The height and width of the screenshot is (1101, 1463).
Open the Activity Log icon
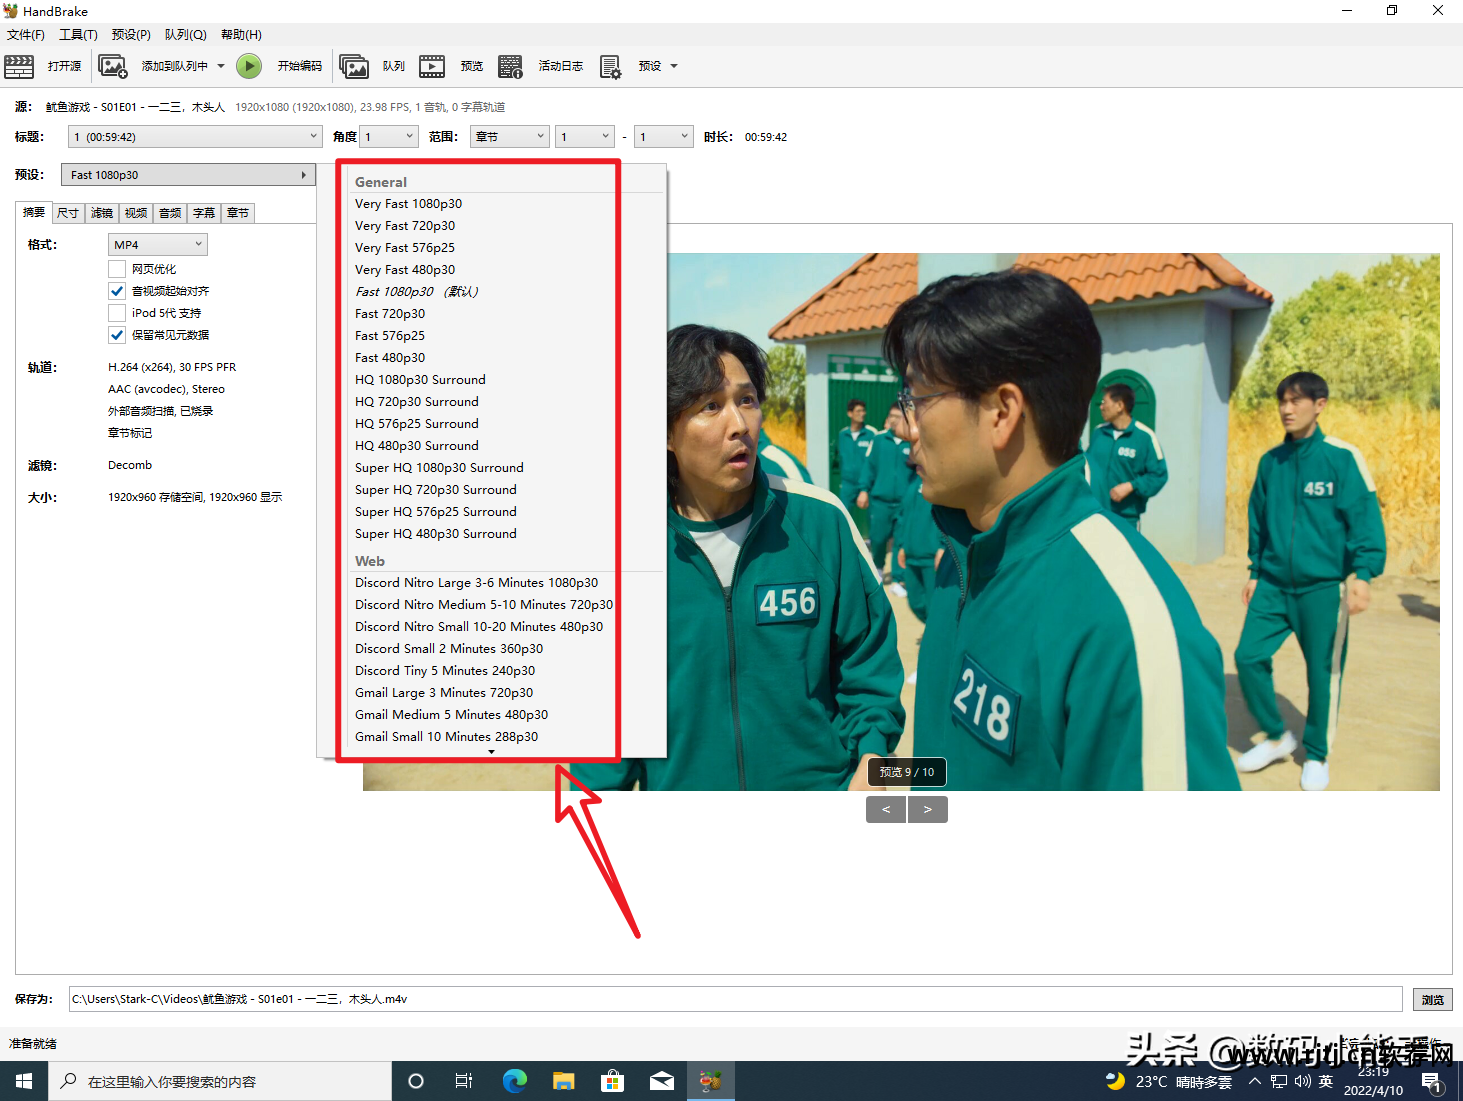coord(510,67)
